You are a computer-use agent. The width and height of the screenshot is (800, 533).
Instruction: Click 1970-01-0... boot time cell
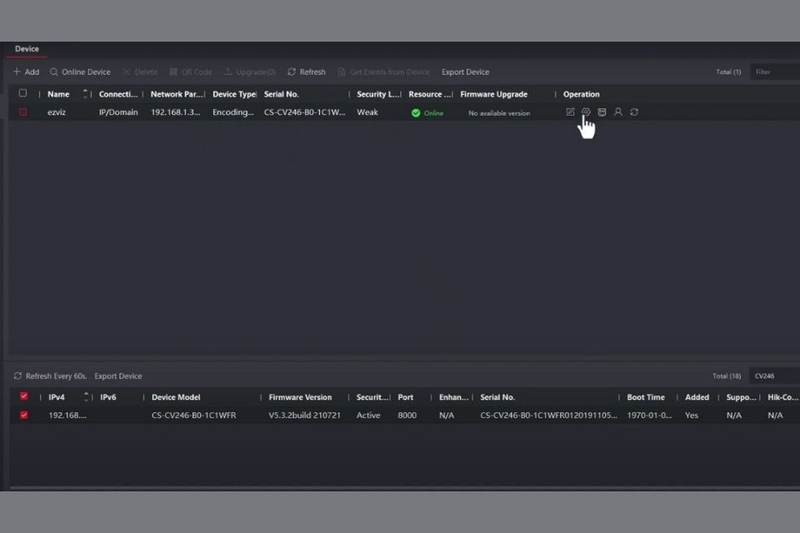point(649,415)
